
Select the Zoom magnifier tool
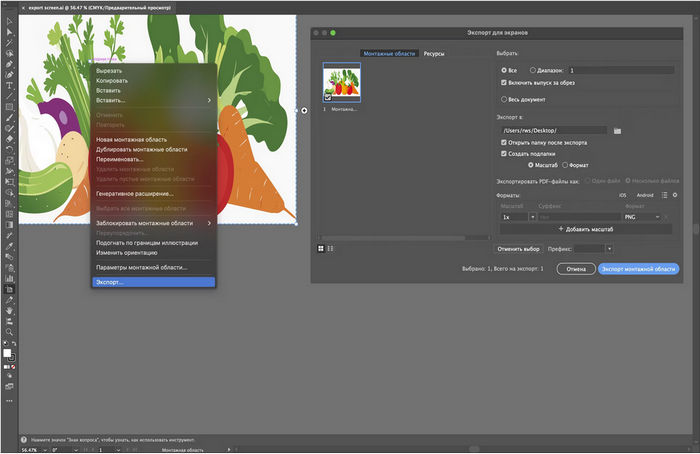pos(8,330)
